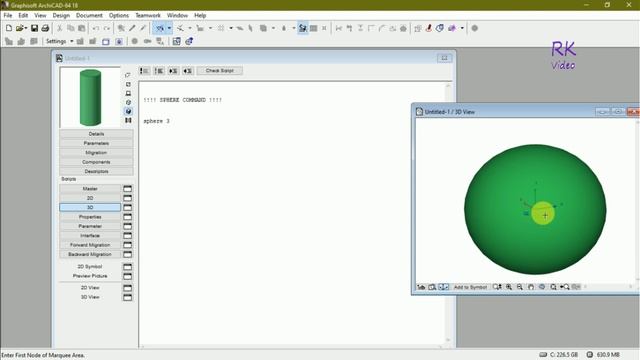The width and height of the screenshot is (640, 360).
Task: Open the View menu
Action: point(40,15)
